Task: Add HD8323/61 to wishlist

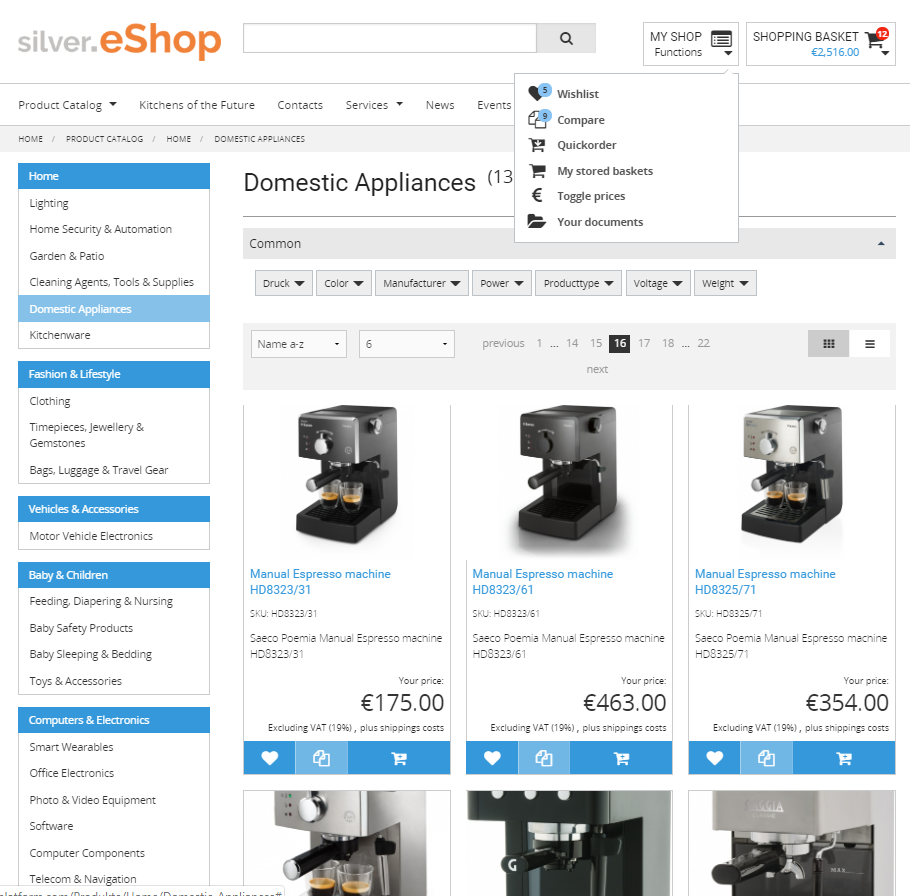Action: (x=492, y=758)
